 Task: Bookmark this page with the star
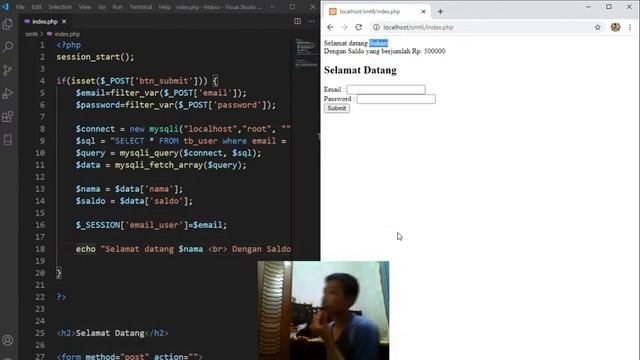[x=598, y=27]
